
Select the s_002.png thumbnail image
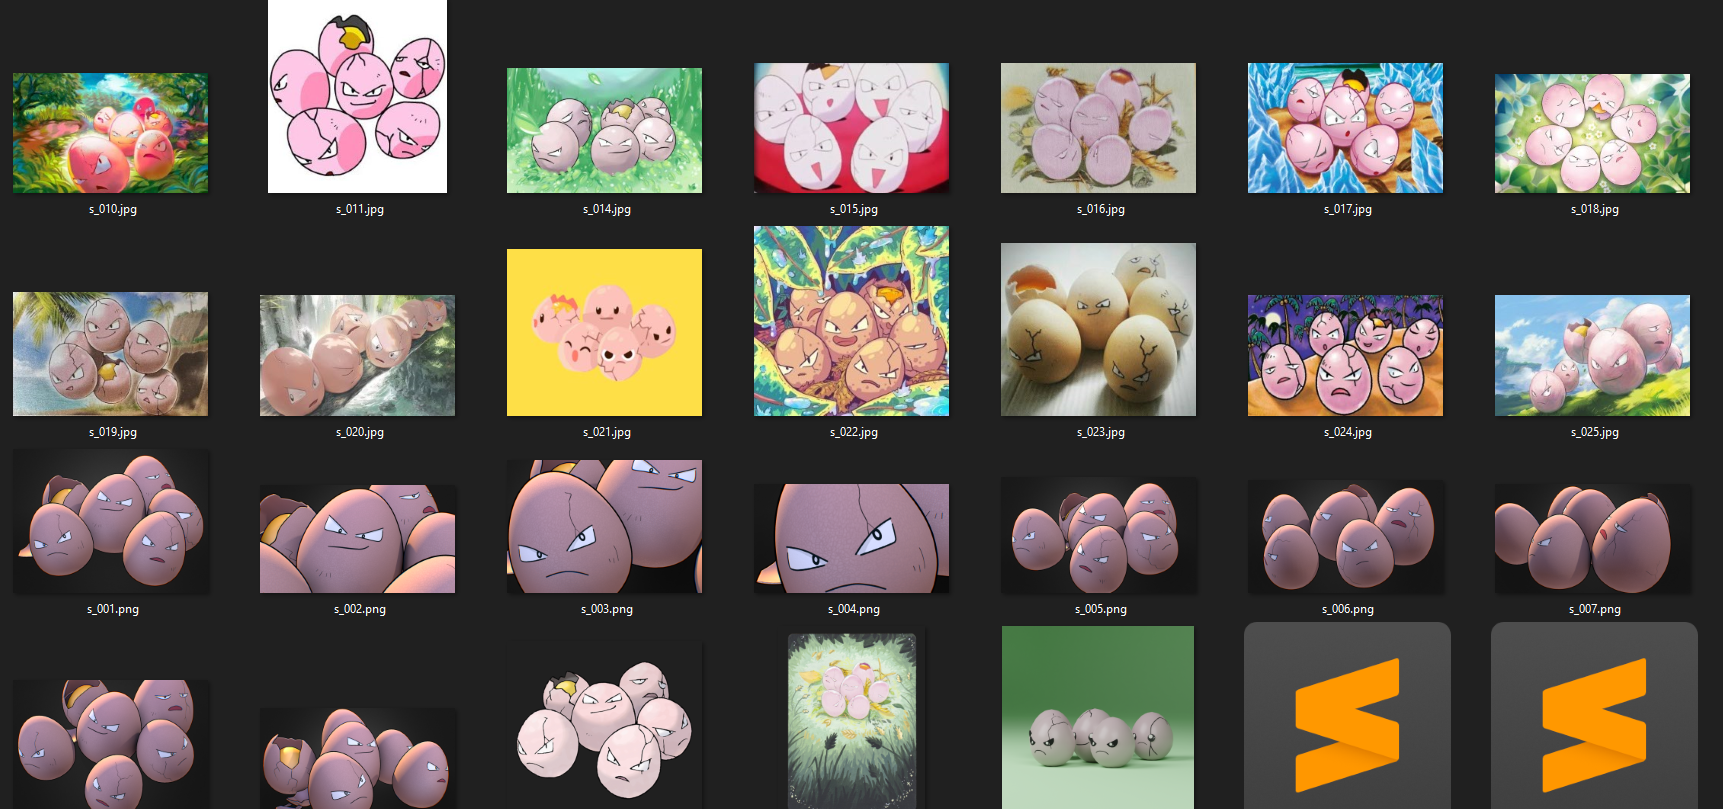(x=357, y=539)
